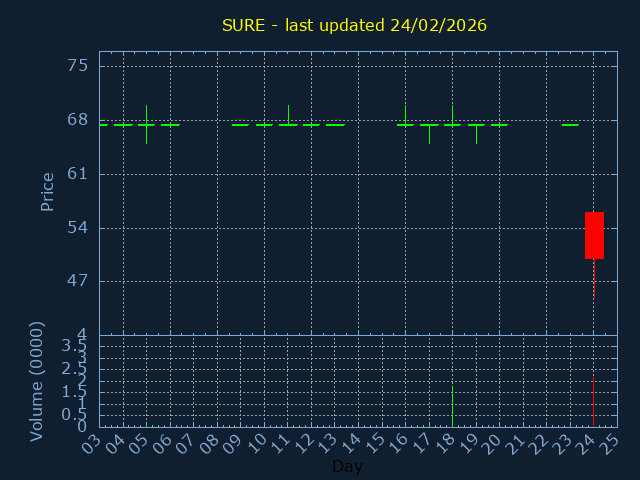Click the day 23 flat green candle
The height and width of the screenshot is (480, 640).
[x=570, y=125]
